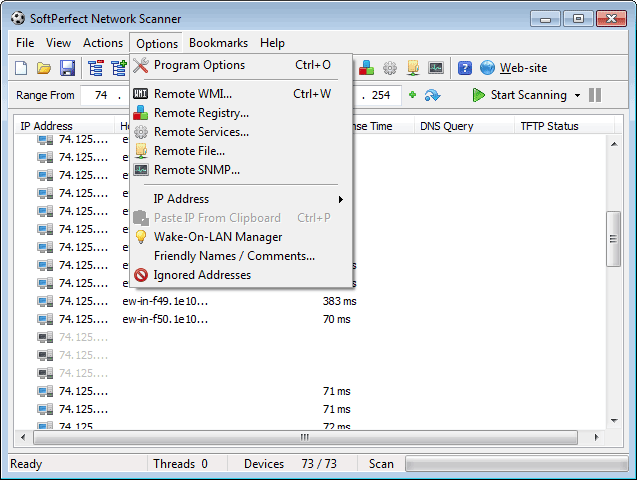The height and width of the screenshot is (480, 637).
Task: Click the Remote Services gear toolbar icon
Action: (x=390, y=68)
